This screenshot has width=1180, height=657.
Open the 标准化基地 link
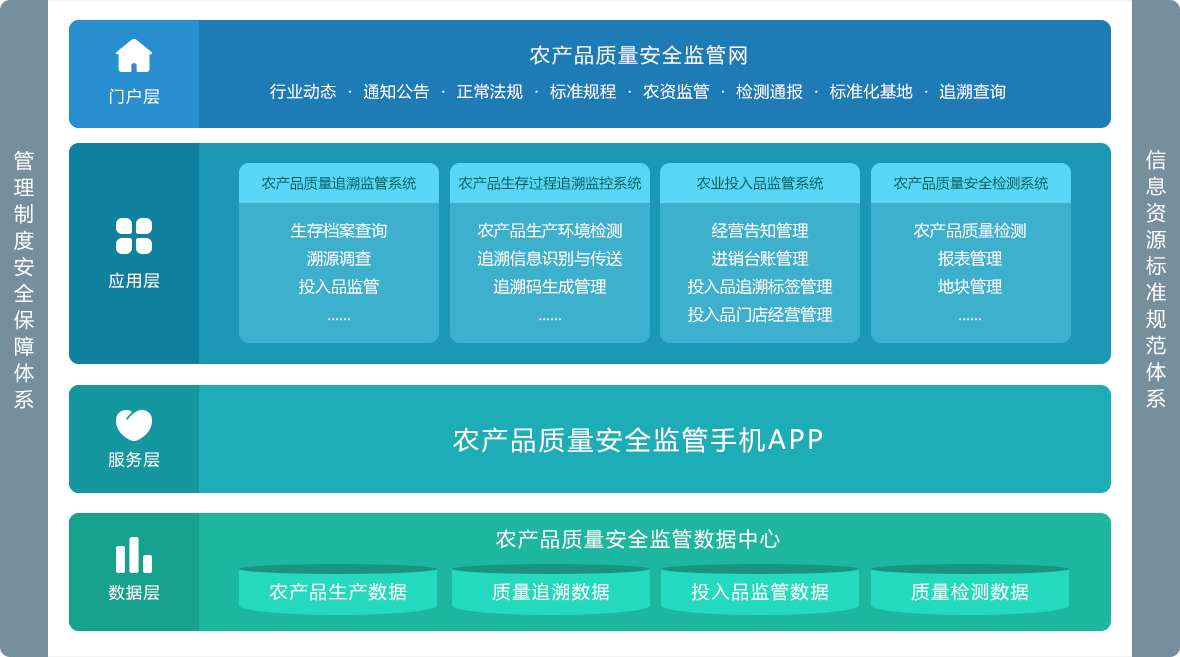pos(871,92)
